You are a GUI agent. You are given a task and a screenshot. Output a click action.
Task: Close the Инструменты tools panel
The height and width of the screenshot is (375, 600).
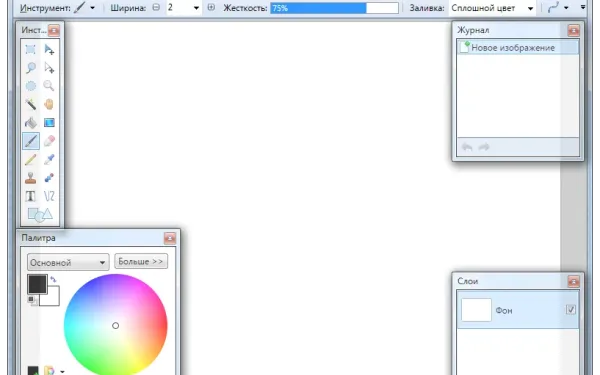[x=54, y=30]
